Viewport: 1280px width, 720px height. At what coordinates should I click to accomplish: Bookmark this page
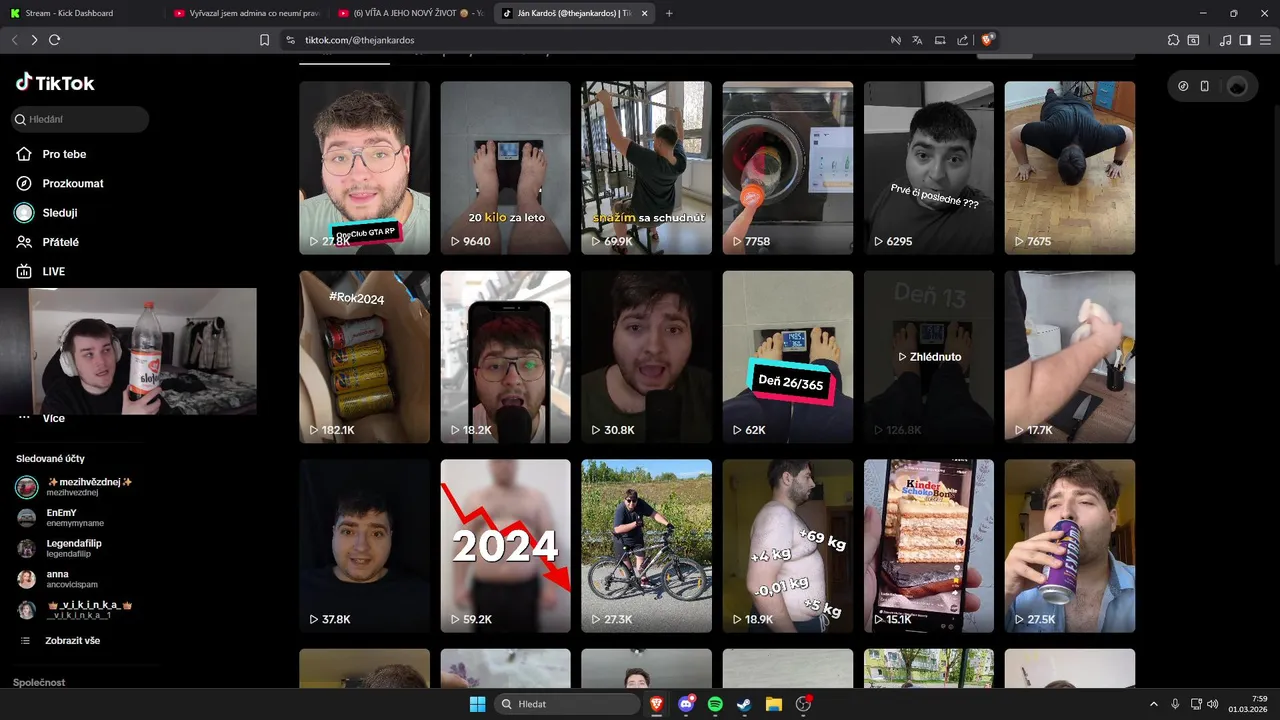pos(264,40)
